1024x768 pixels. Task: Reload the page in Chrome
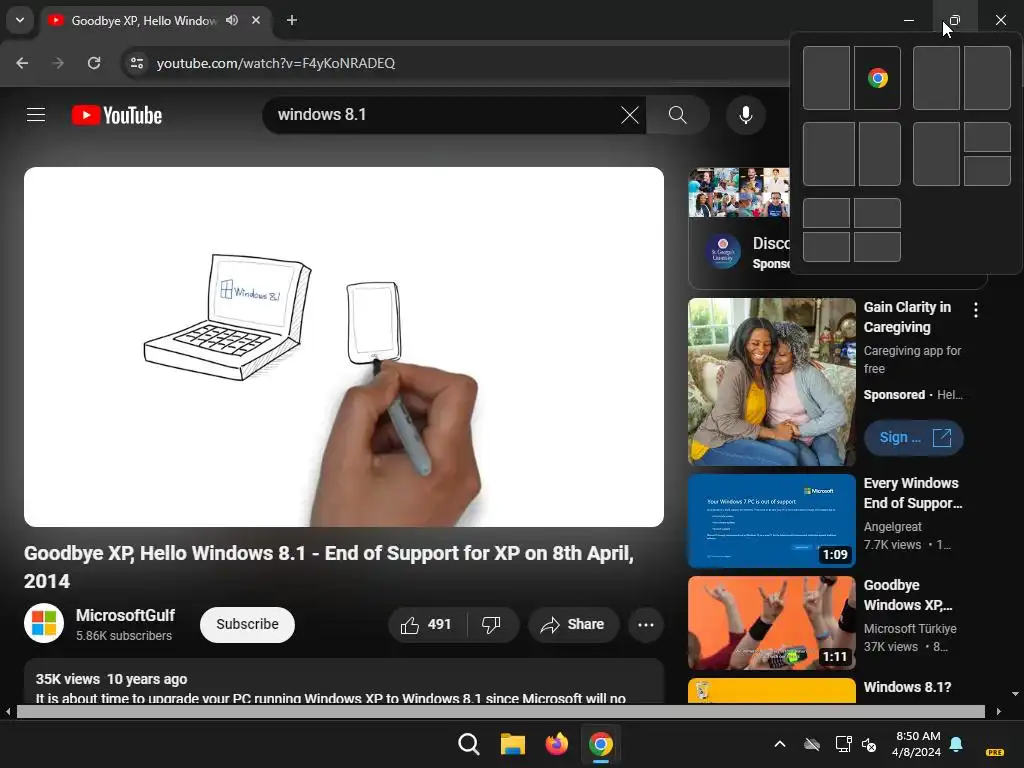coord(94,63)
